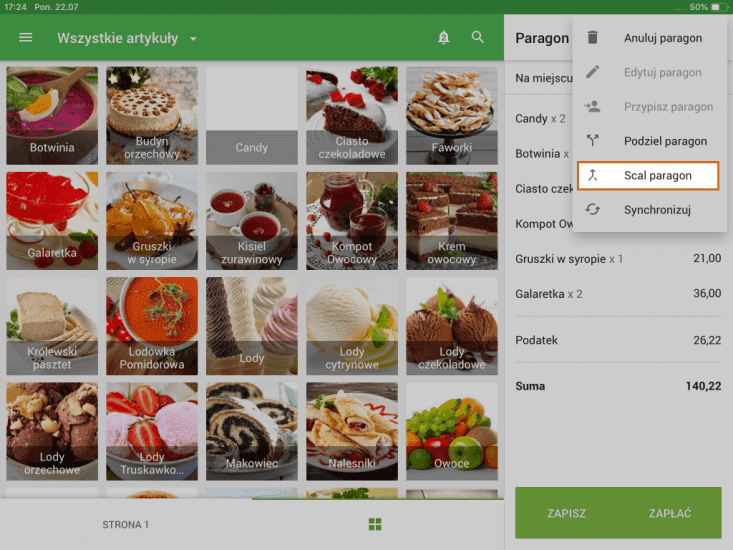Click the sync icon beside Synchronizuj

pyautogui.click(x=593, y=210)
